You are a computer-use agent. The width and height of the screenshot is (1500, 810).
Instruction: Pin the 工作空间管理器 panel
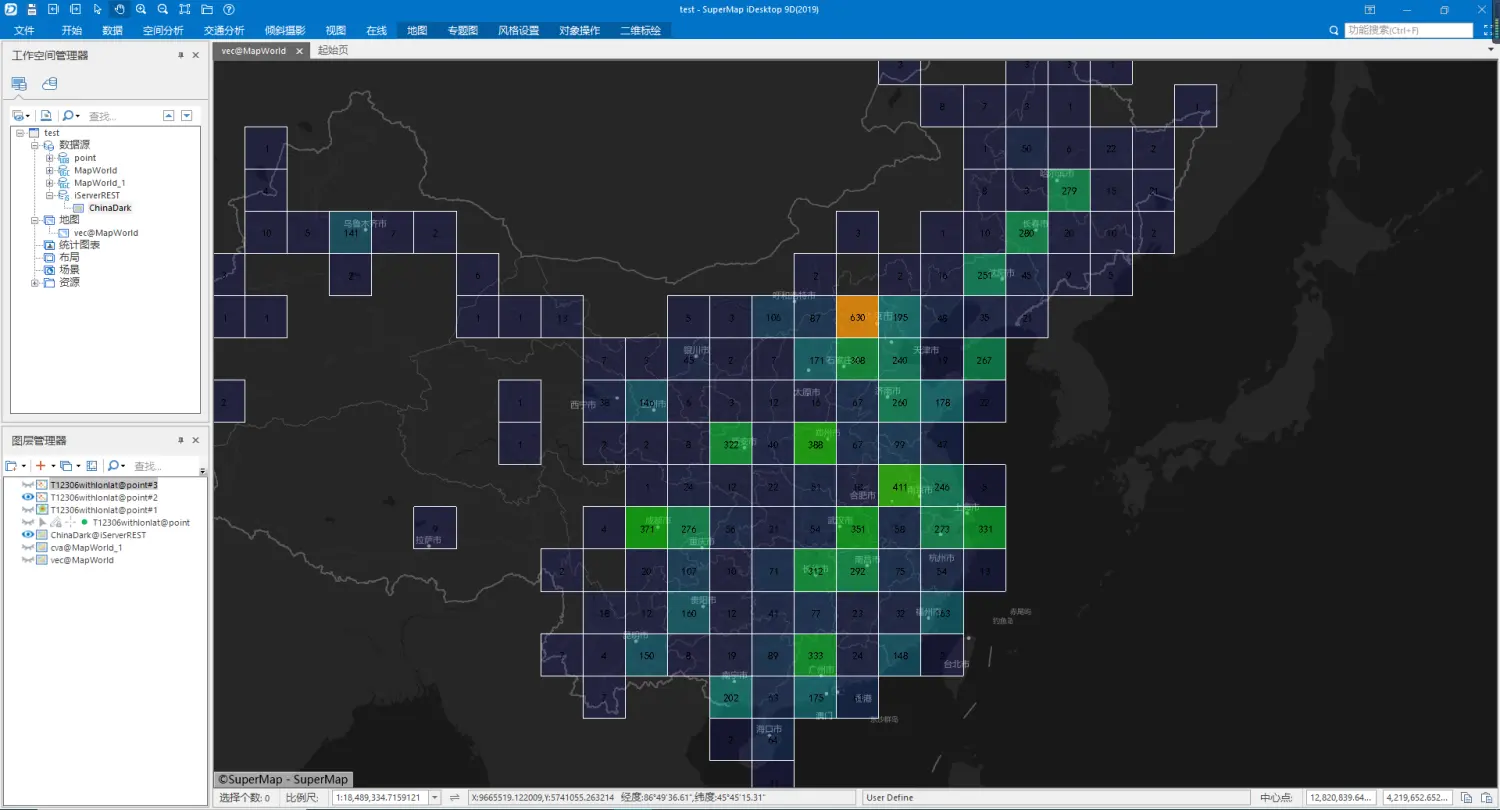[181, 55]
